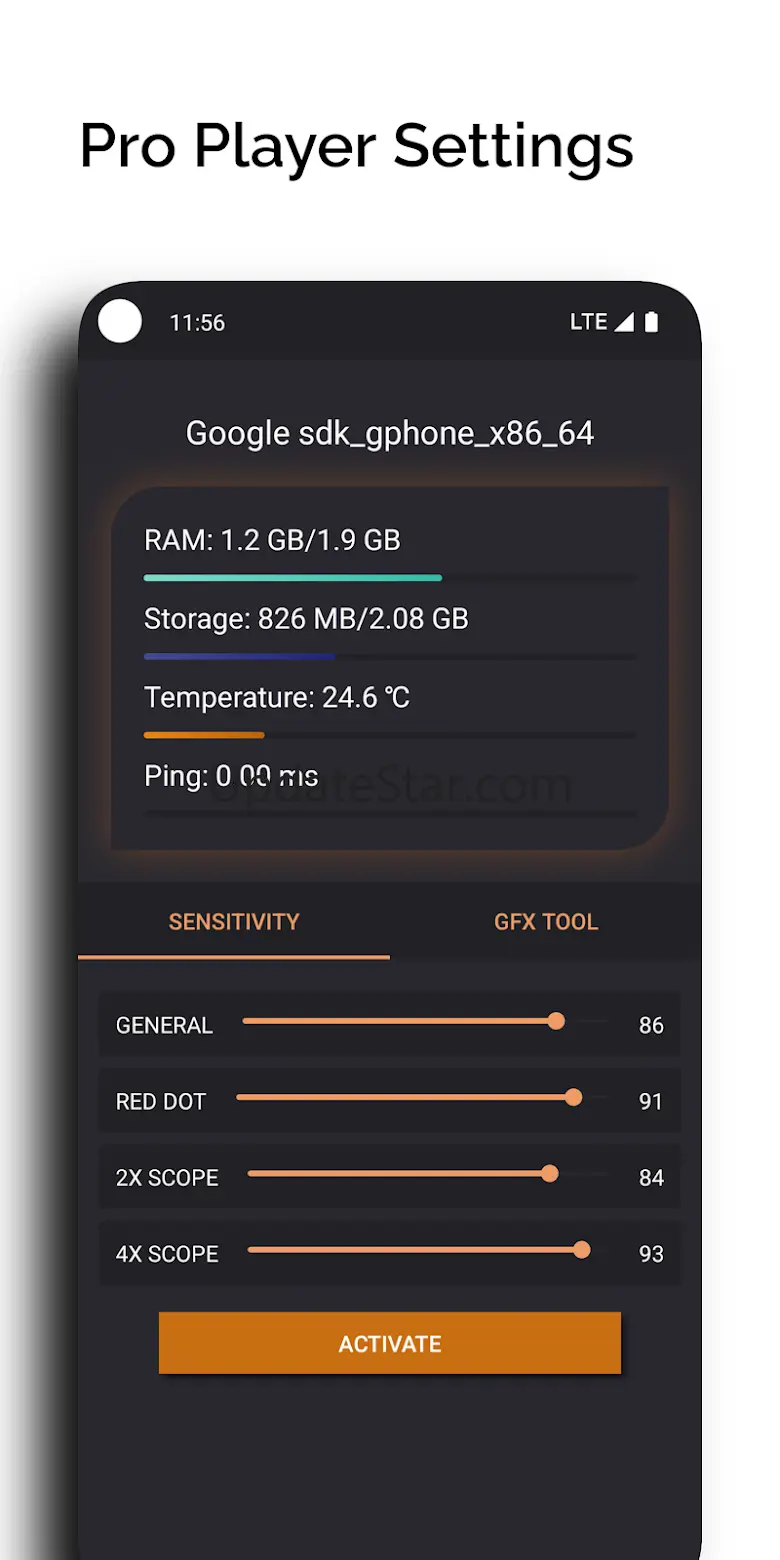Tap the RAM usage progress bar

(390, 578)
